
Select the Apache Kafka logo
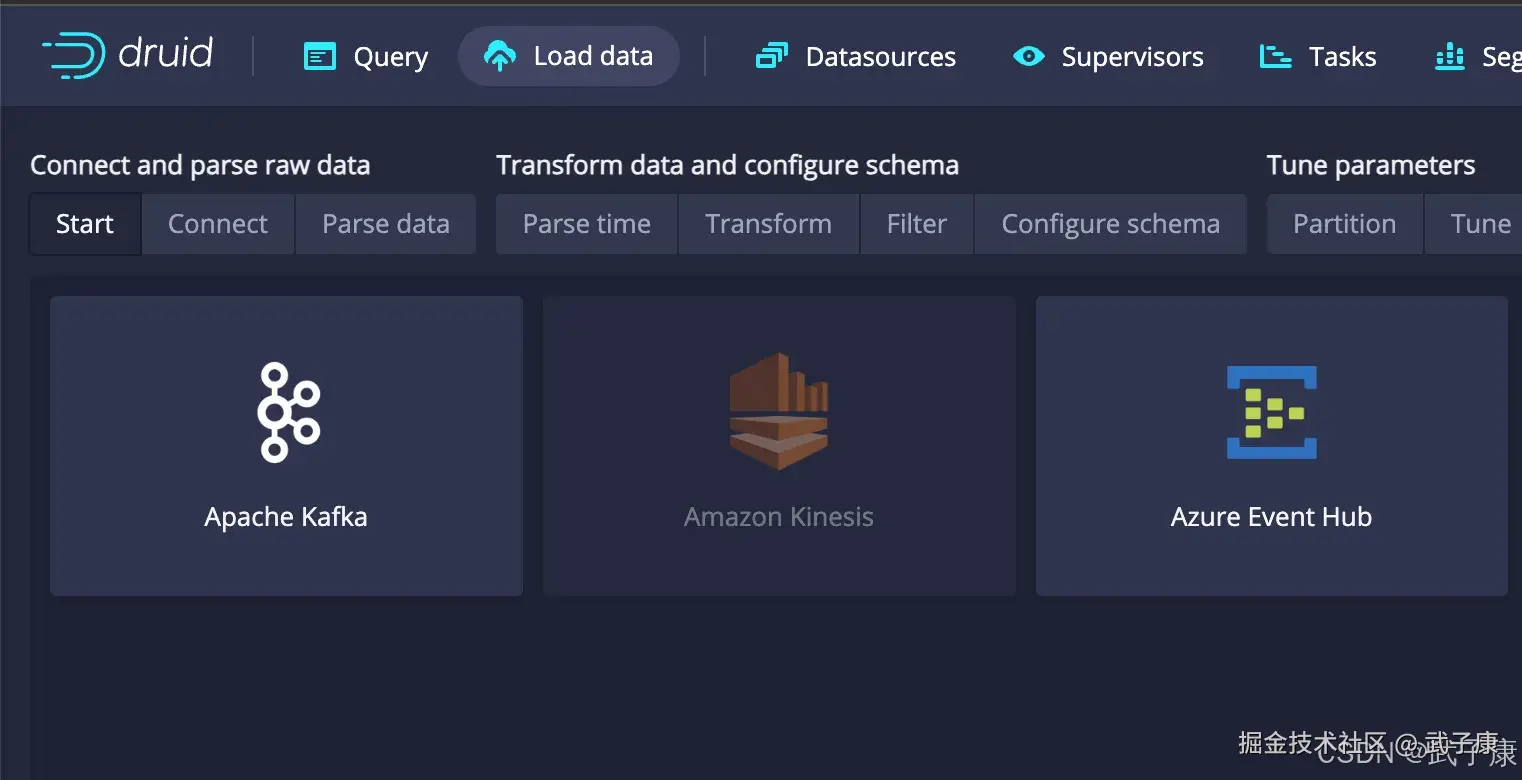click(287, 412)
